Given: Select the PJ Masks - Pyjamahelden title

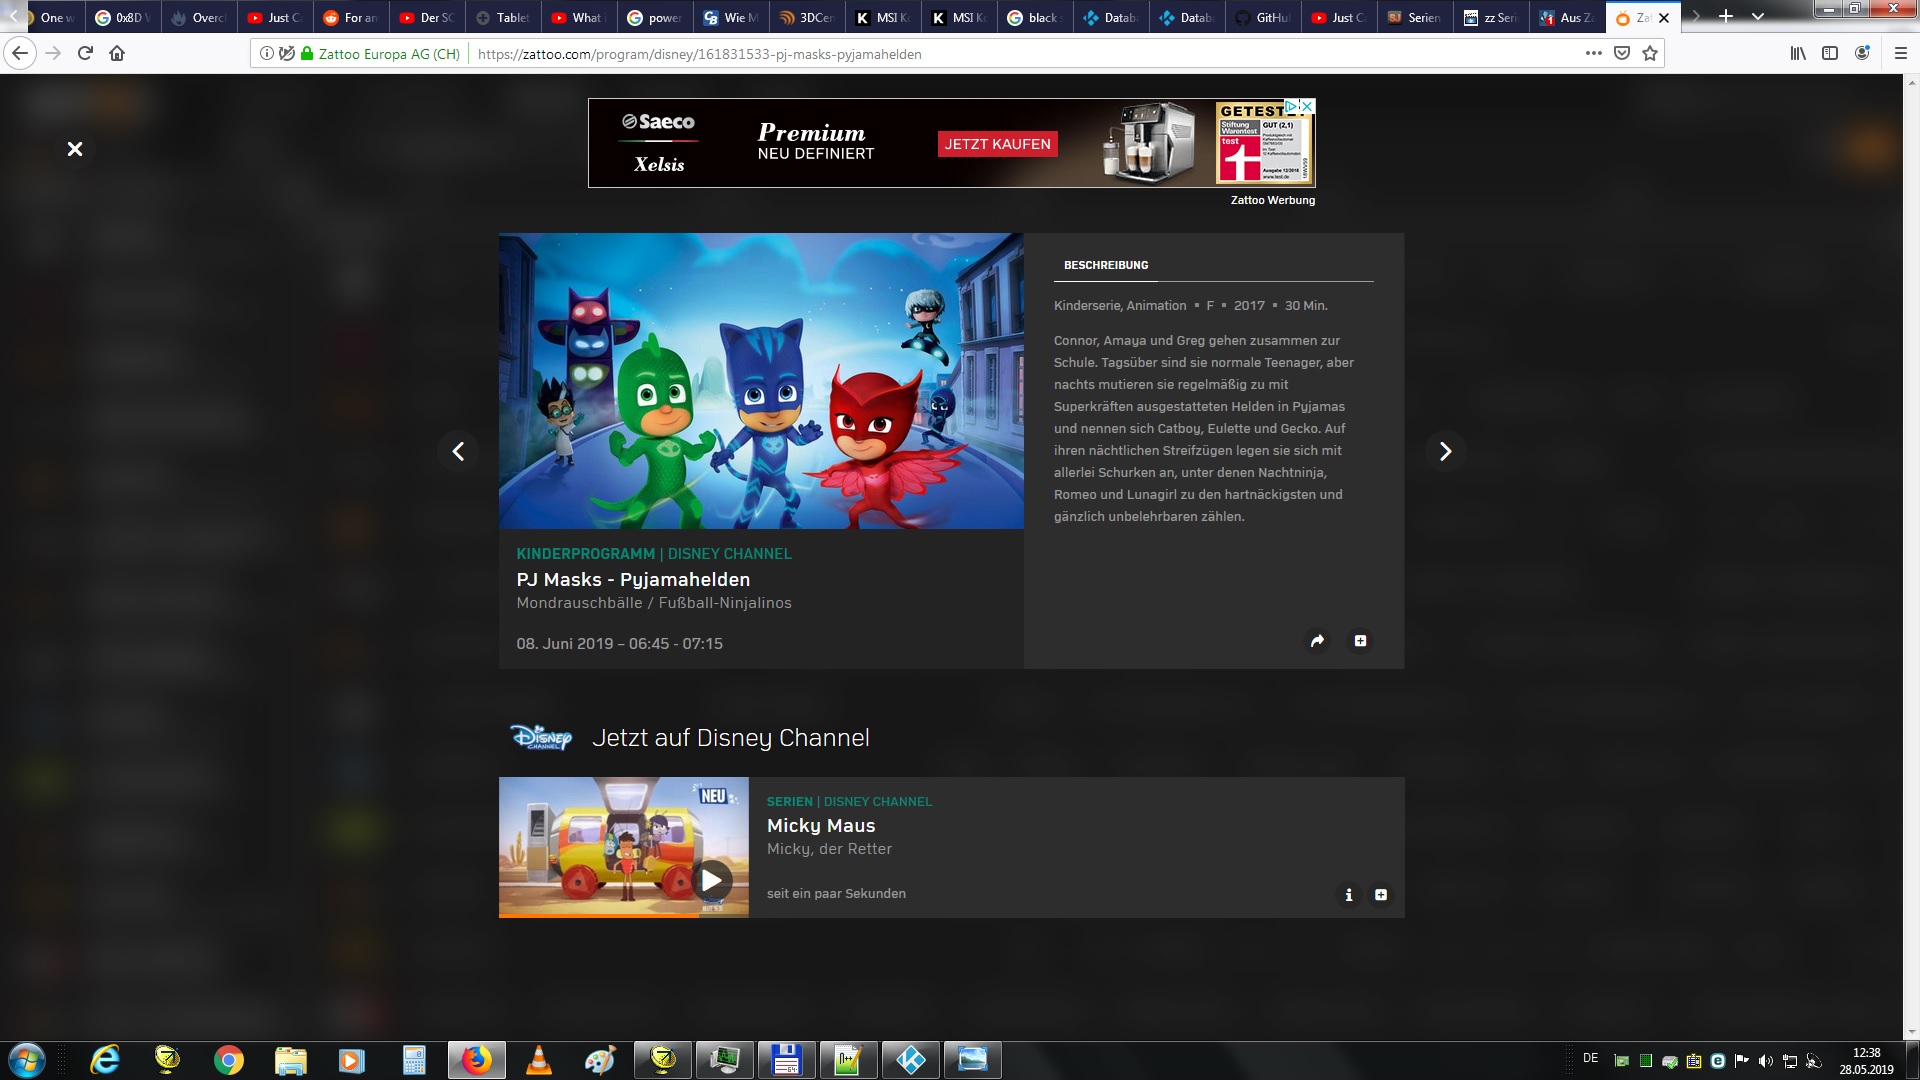Looking at the screenshot, I should (633, 580).
